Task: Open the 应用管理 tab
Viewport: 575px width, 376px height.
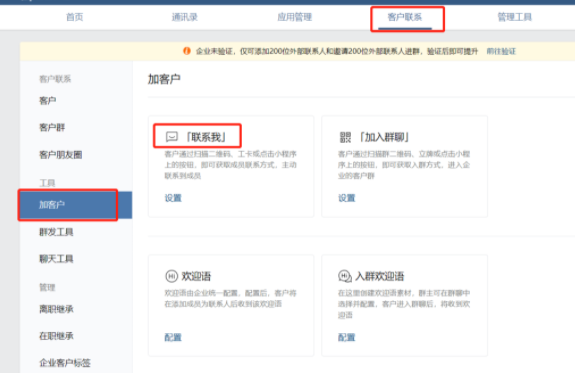Action: [x=294, y=17]
